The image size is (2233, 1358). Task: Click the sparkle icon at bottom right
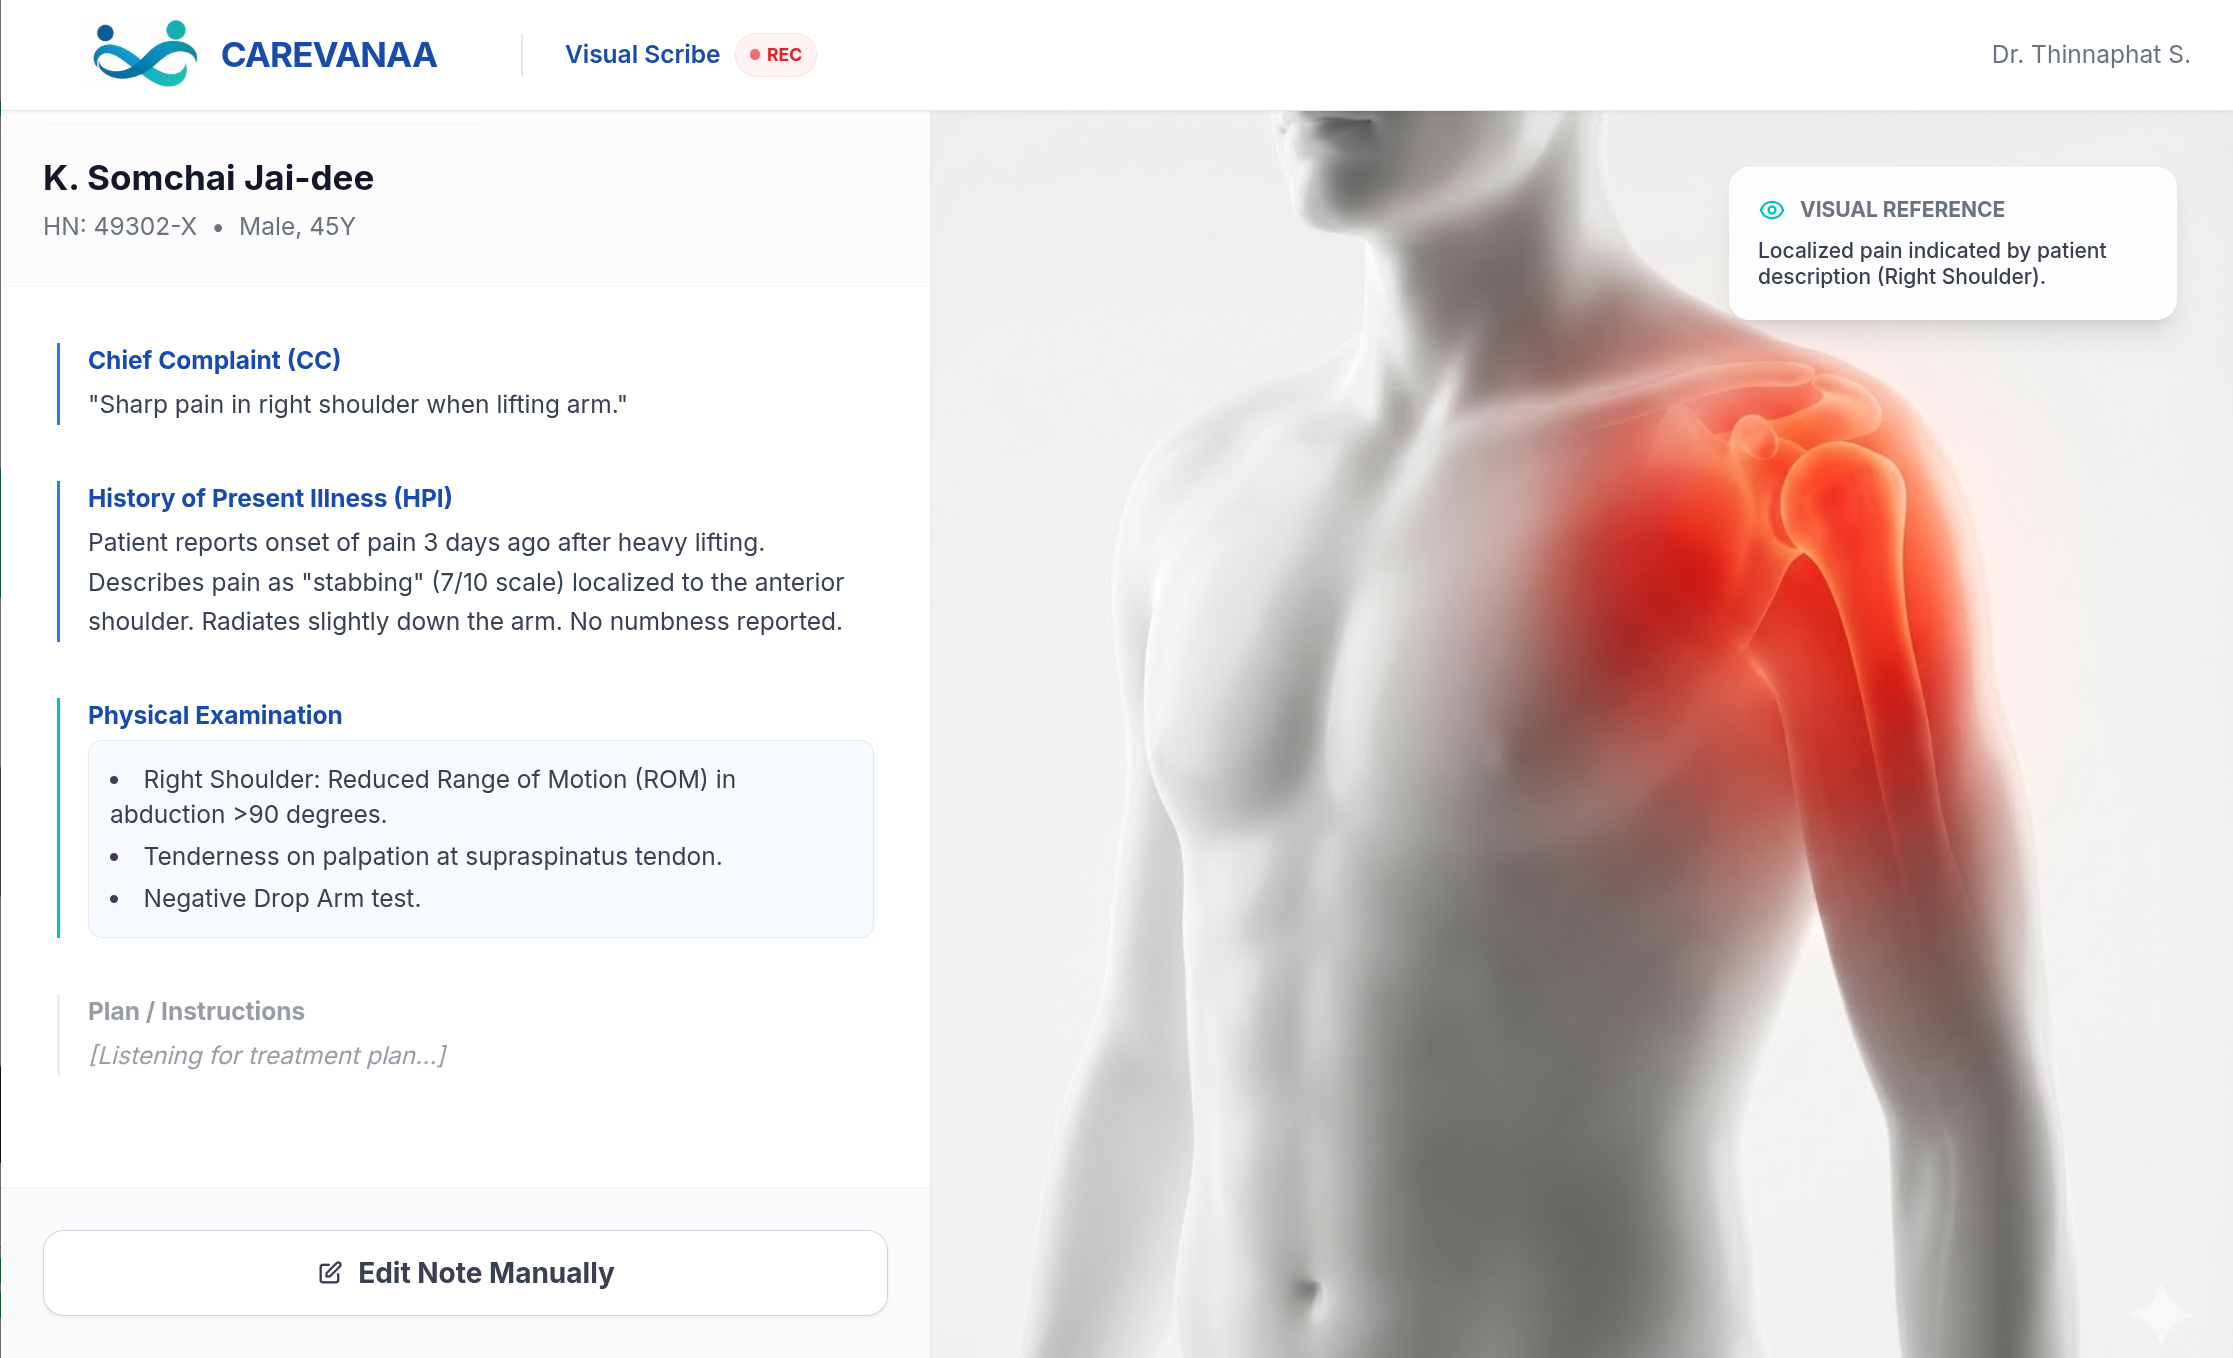coord(2161,1313)
